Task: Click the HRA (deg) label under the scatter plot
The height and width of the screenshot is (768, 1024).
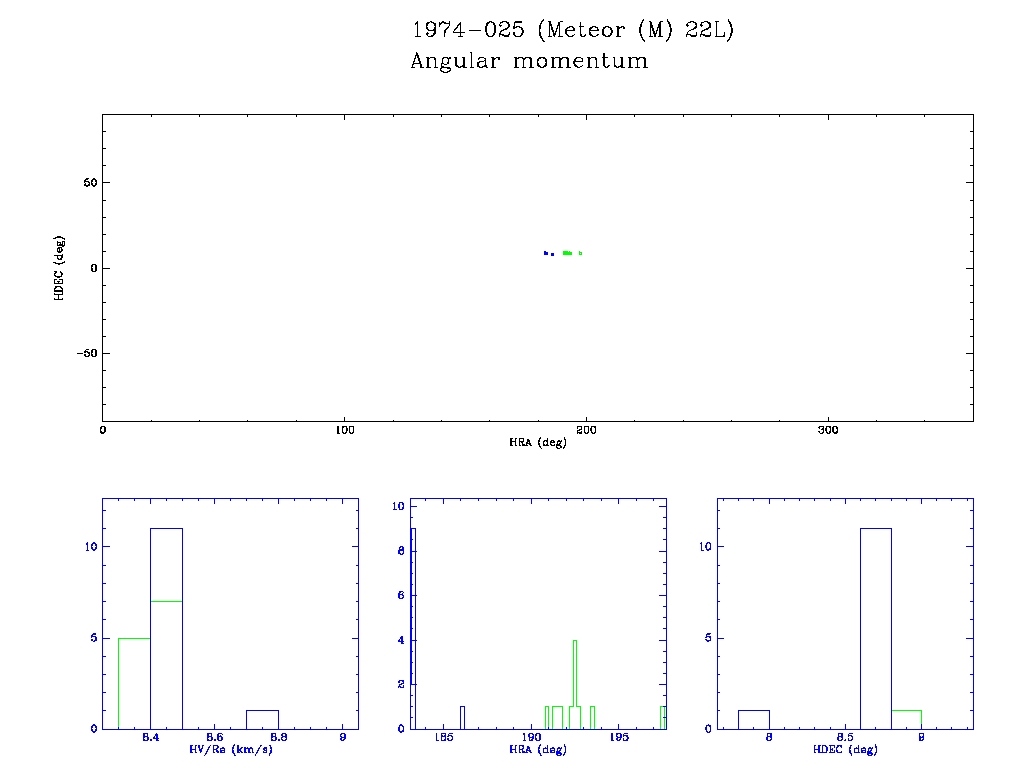Action: tap(537, 442)
